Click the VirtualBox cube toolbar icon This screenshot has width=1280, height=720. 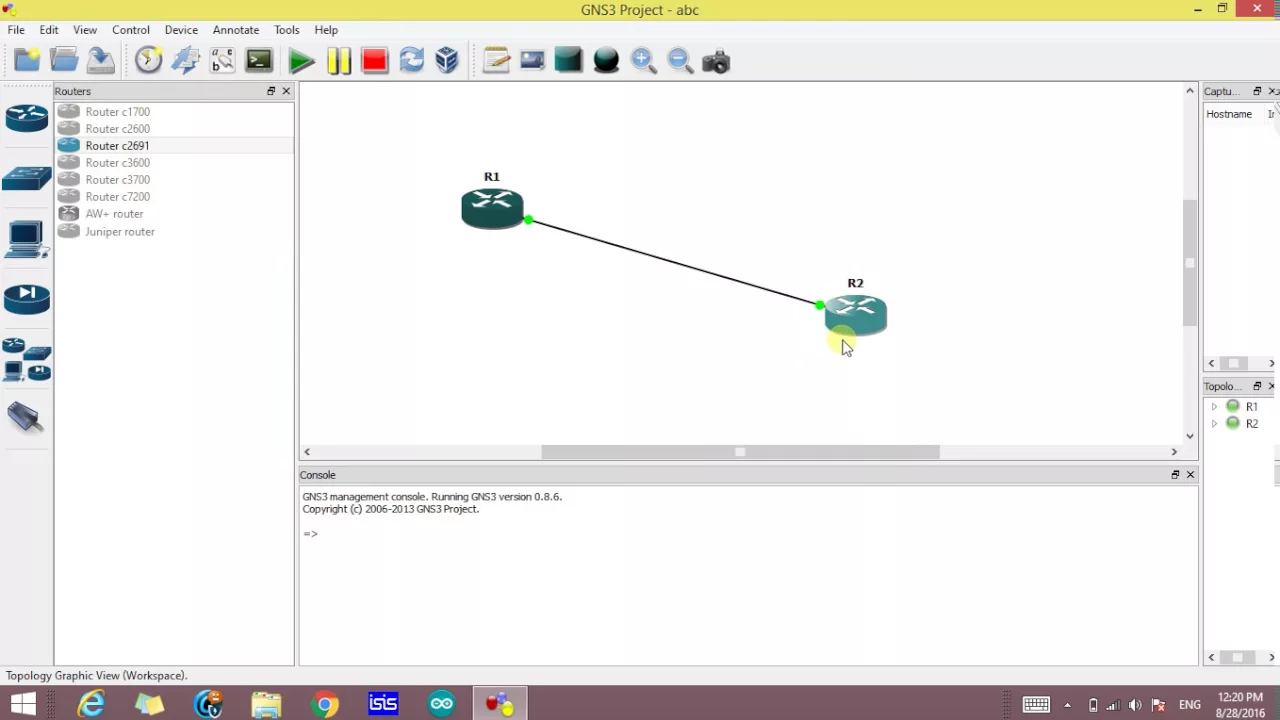click(447, 61)
